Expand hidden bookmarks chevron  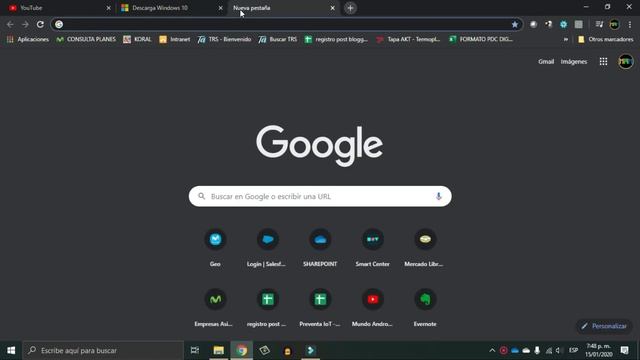pyautogui.click(x=566, y=40)
